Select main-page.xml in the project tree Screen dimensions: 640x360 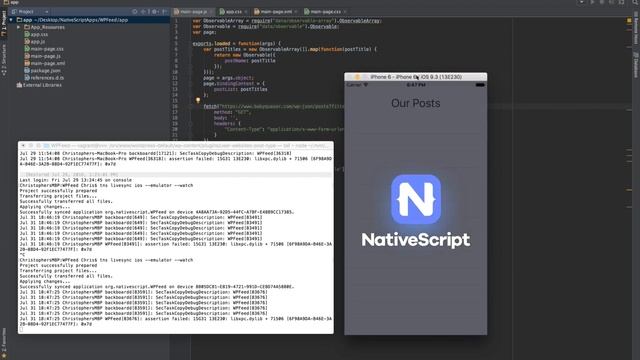(44, 63)
